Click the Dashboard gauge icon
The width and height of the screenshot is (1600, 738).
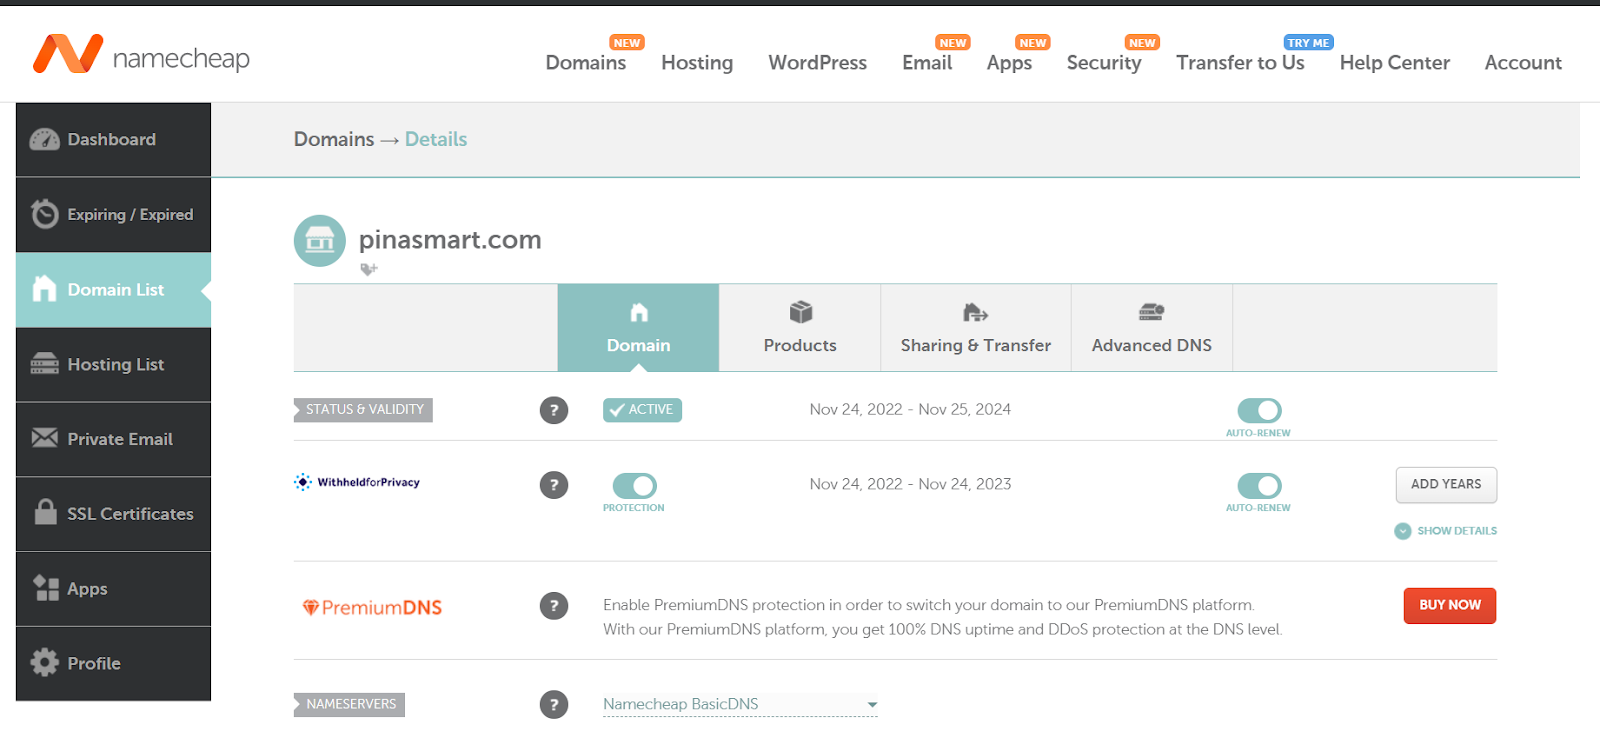click(45, 140)
